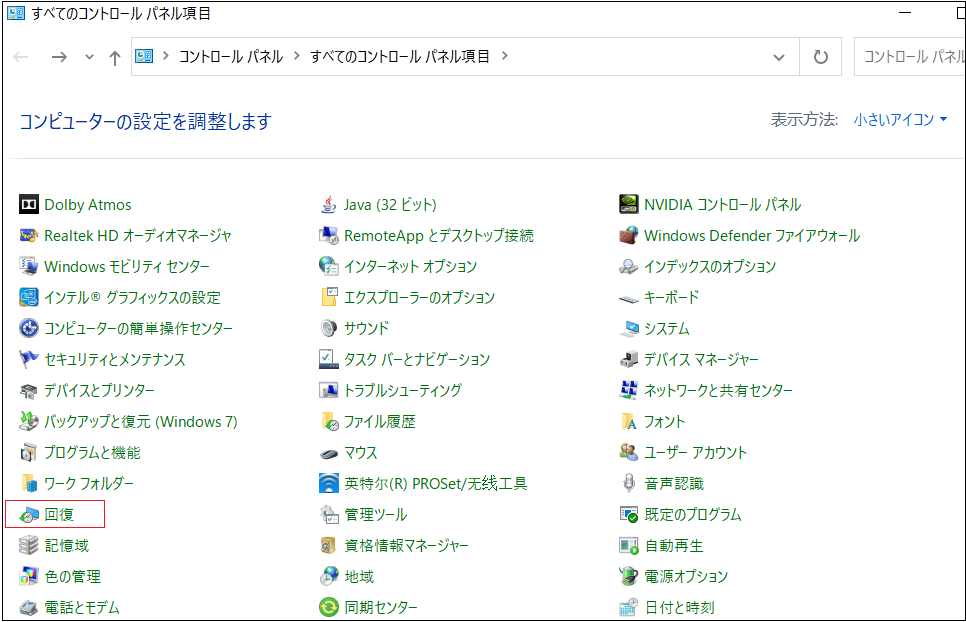Open the Java (32 ビット) icon
966x622 pixels.
coord(328,205)
